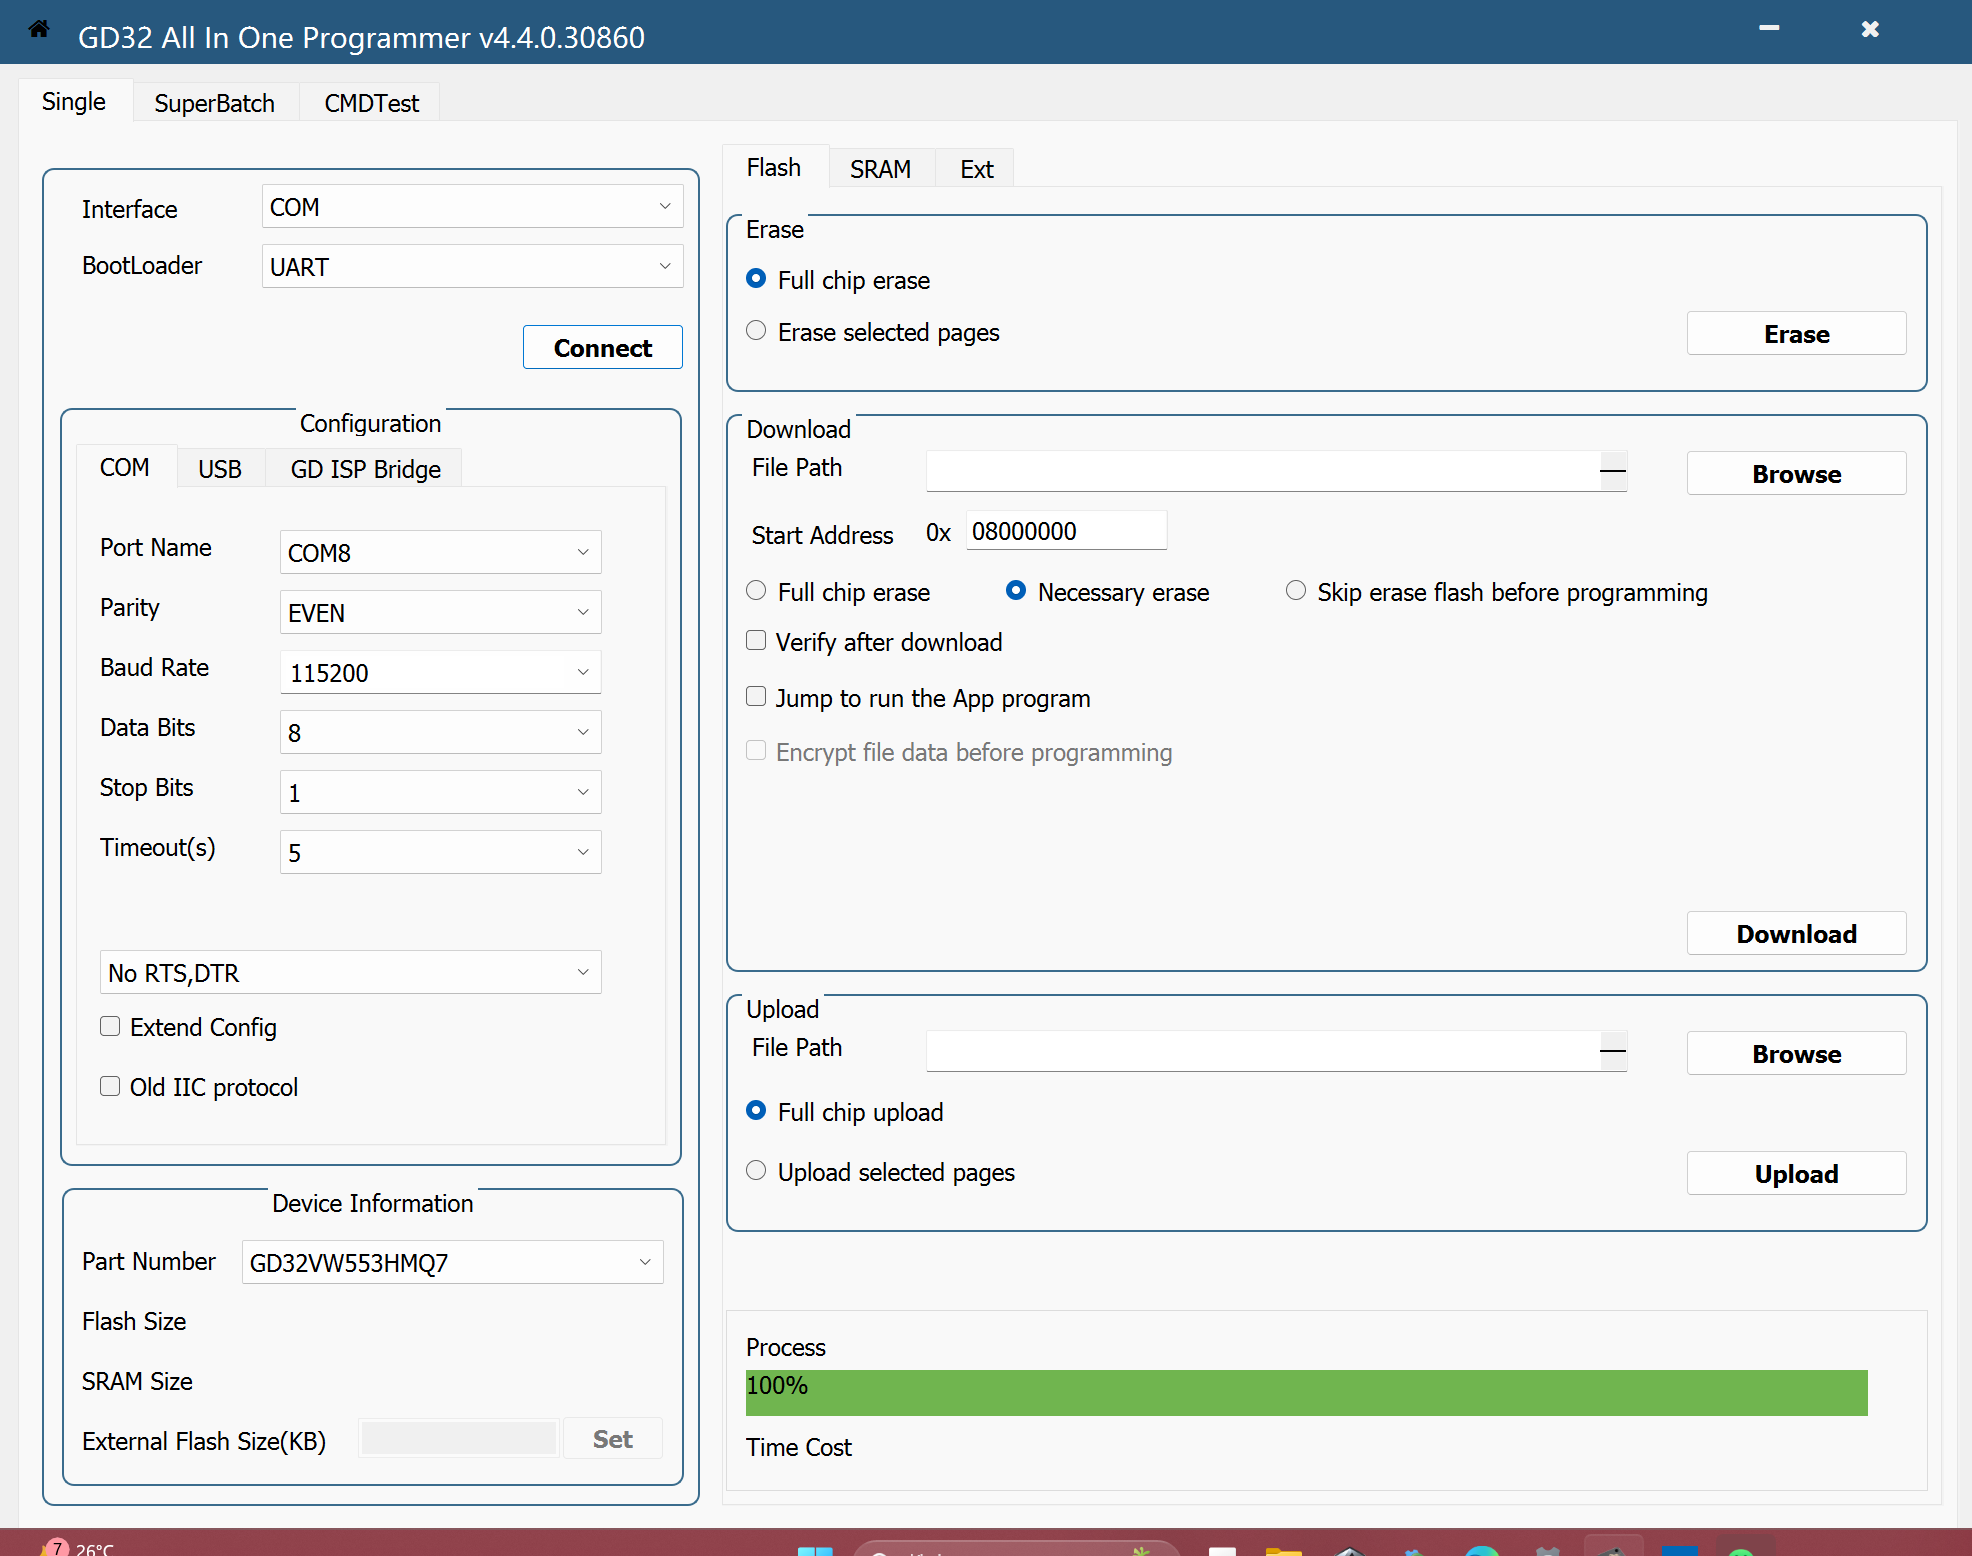1972x1556 pixels.
Task: Minimize the programmer window
Action: [x=1768, y=29]
